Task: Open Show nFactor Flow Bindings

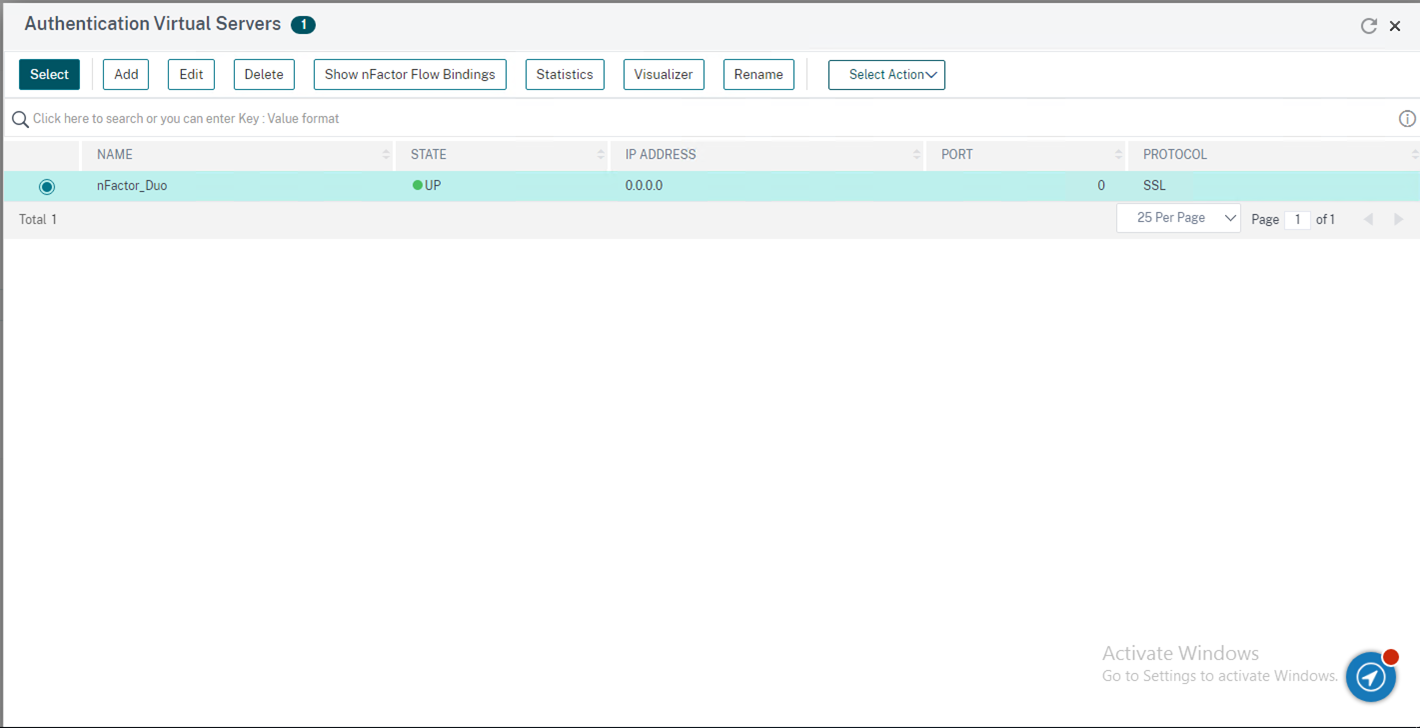Action: 410,75
